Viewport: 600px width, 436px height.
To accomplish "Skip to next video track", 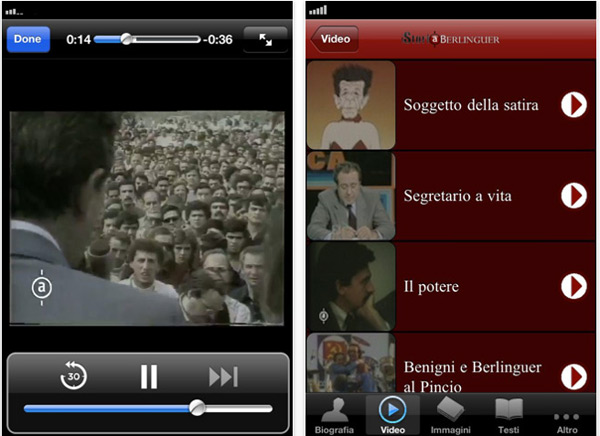I will tap(222, 376).
